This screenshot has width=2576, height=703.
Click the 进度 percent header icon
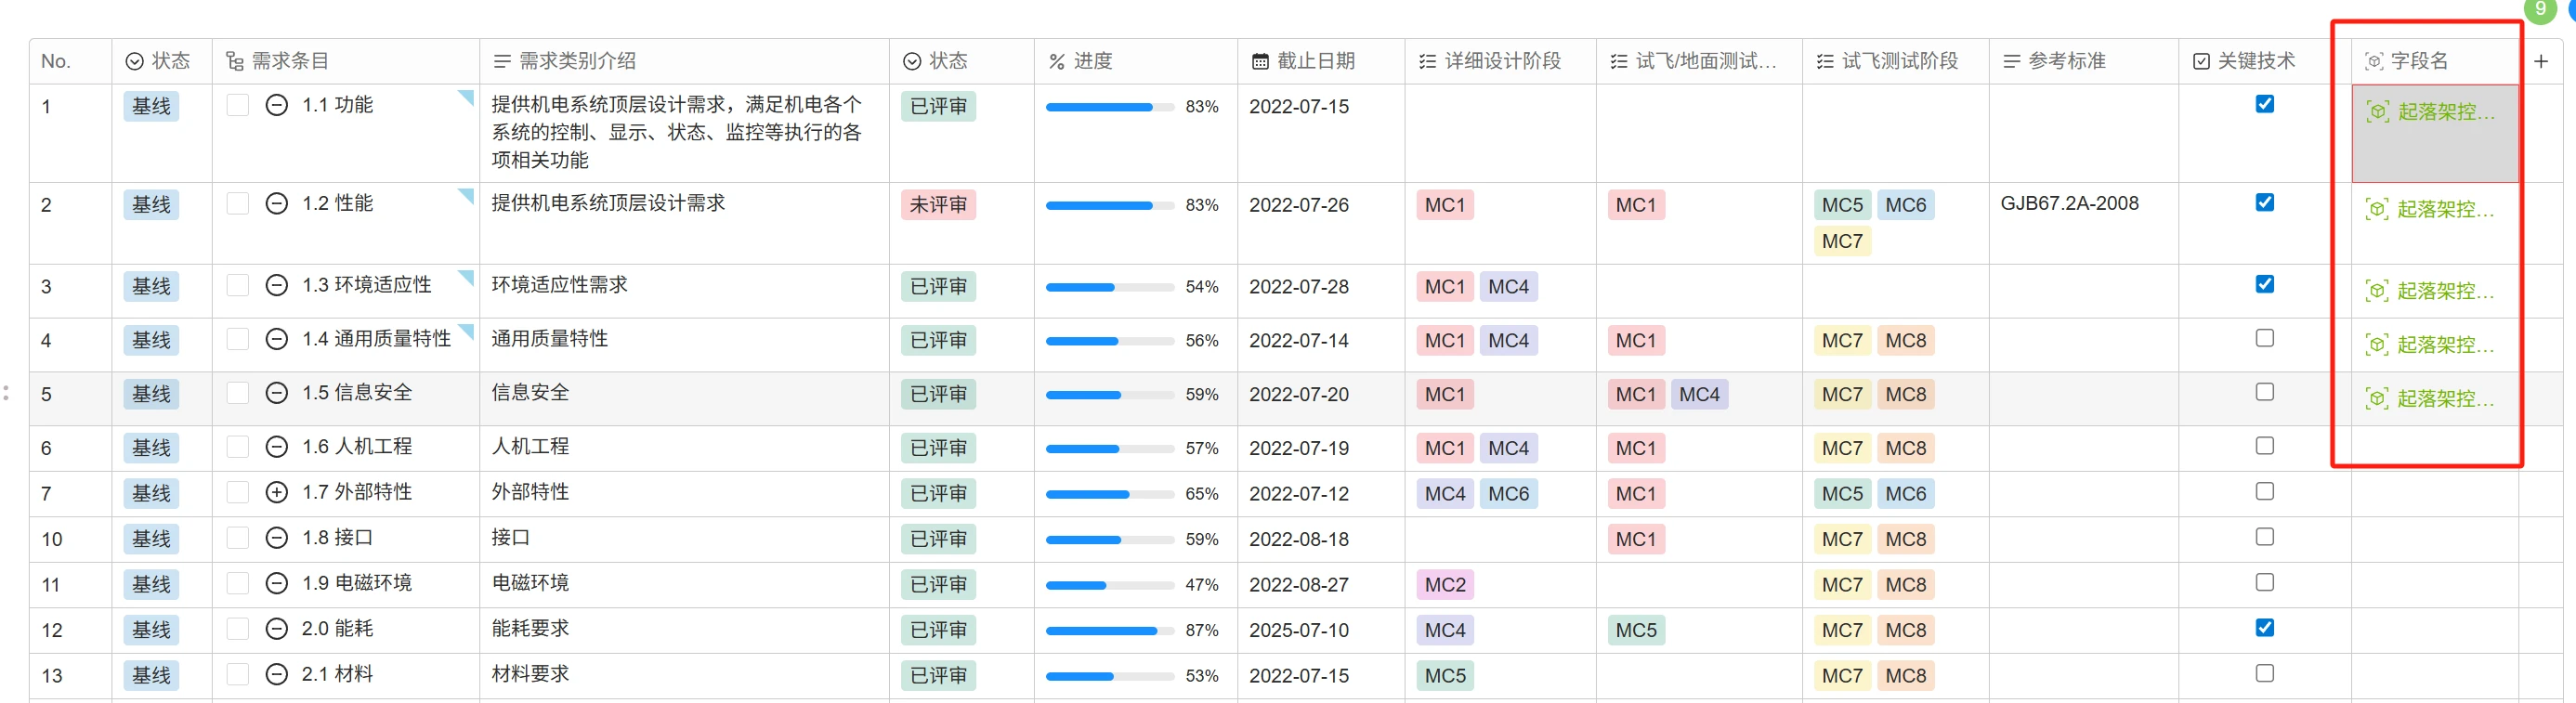[1057, 61]
